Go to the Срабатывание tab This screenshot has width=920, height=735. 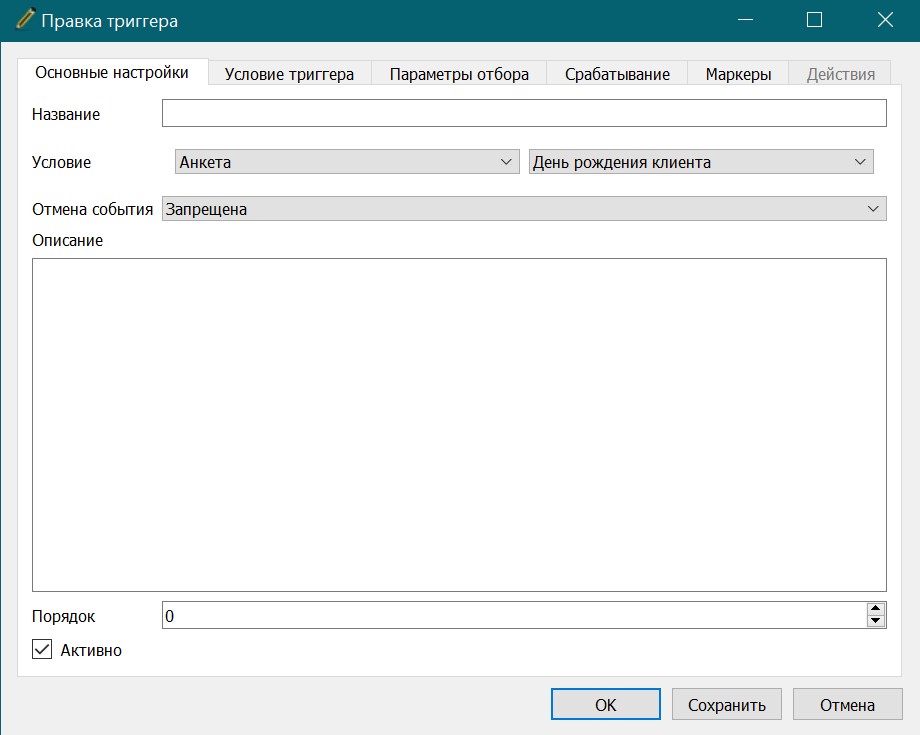617,74
